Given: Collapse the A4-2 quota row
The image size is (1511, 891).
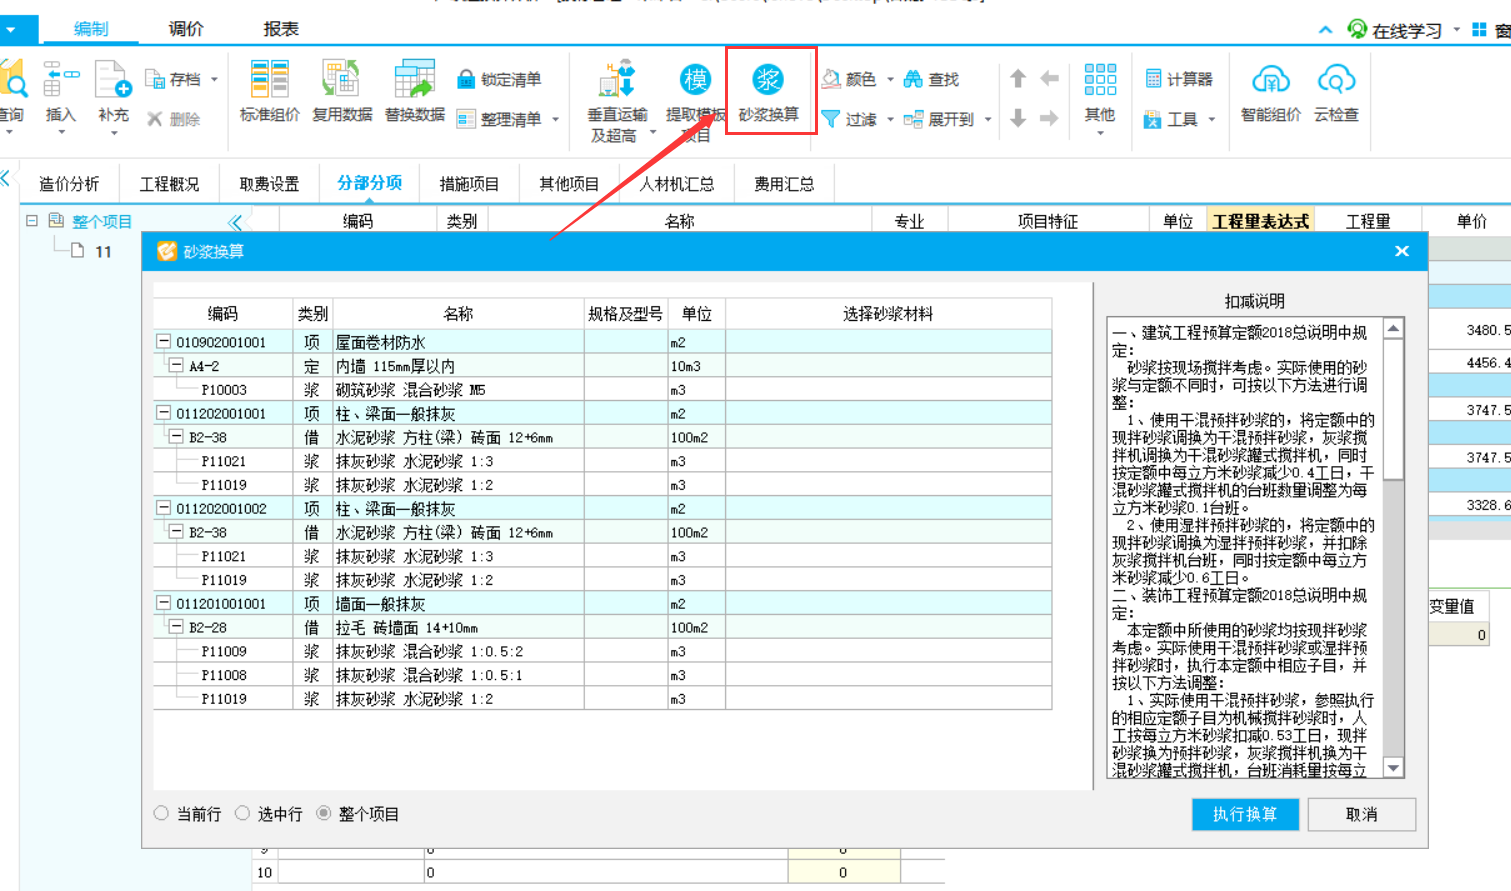Looking at the screenshot, I should click(175, 365).
